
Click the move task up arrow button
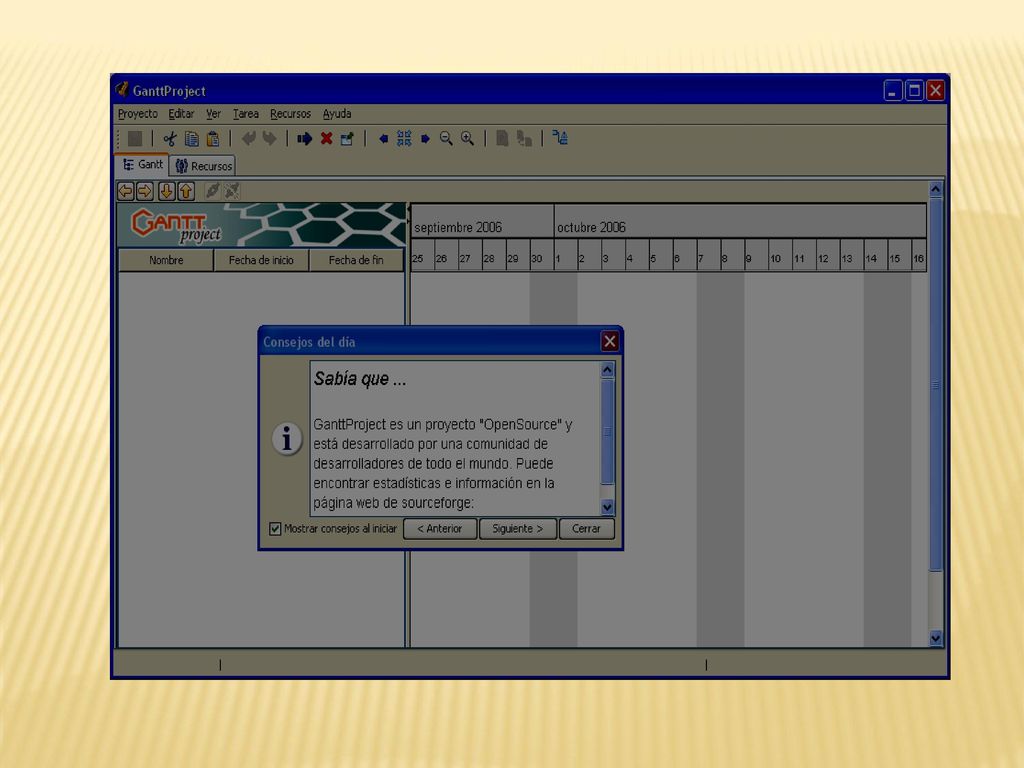[186, 191]
